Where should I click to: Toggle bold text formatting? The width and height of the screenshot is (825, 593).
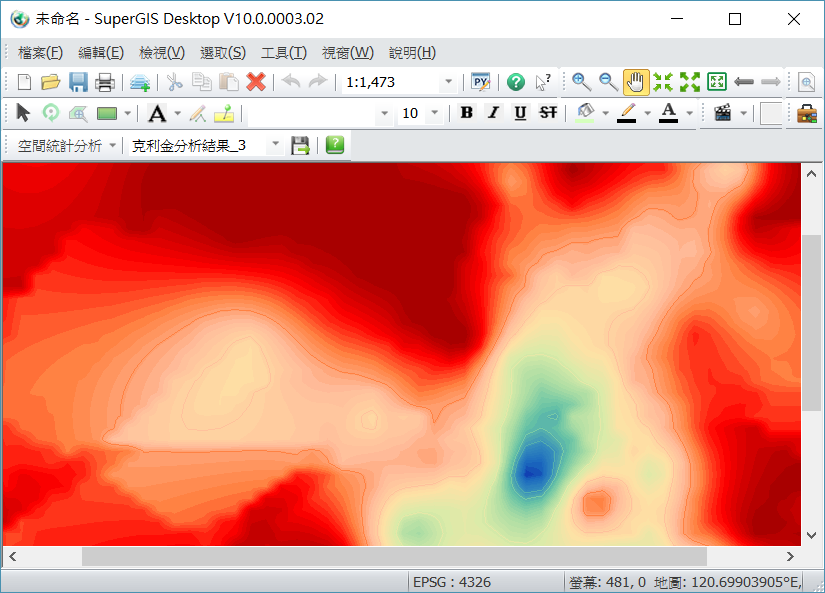tap(466, 113)
